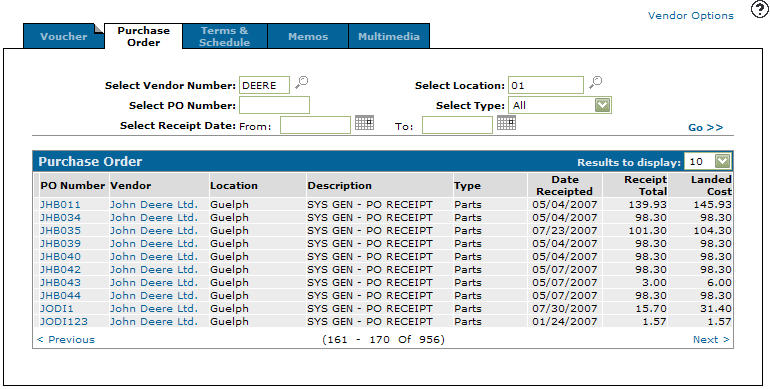Open vendor number lookup magnifier
Screen dimensions: 770x389
pos(302,83)
